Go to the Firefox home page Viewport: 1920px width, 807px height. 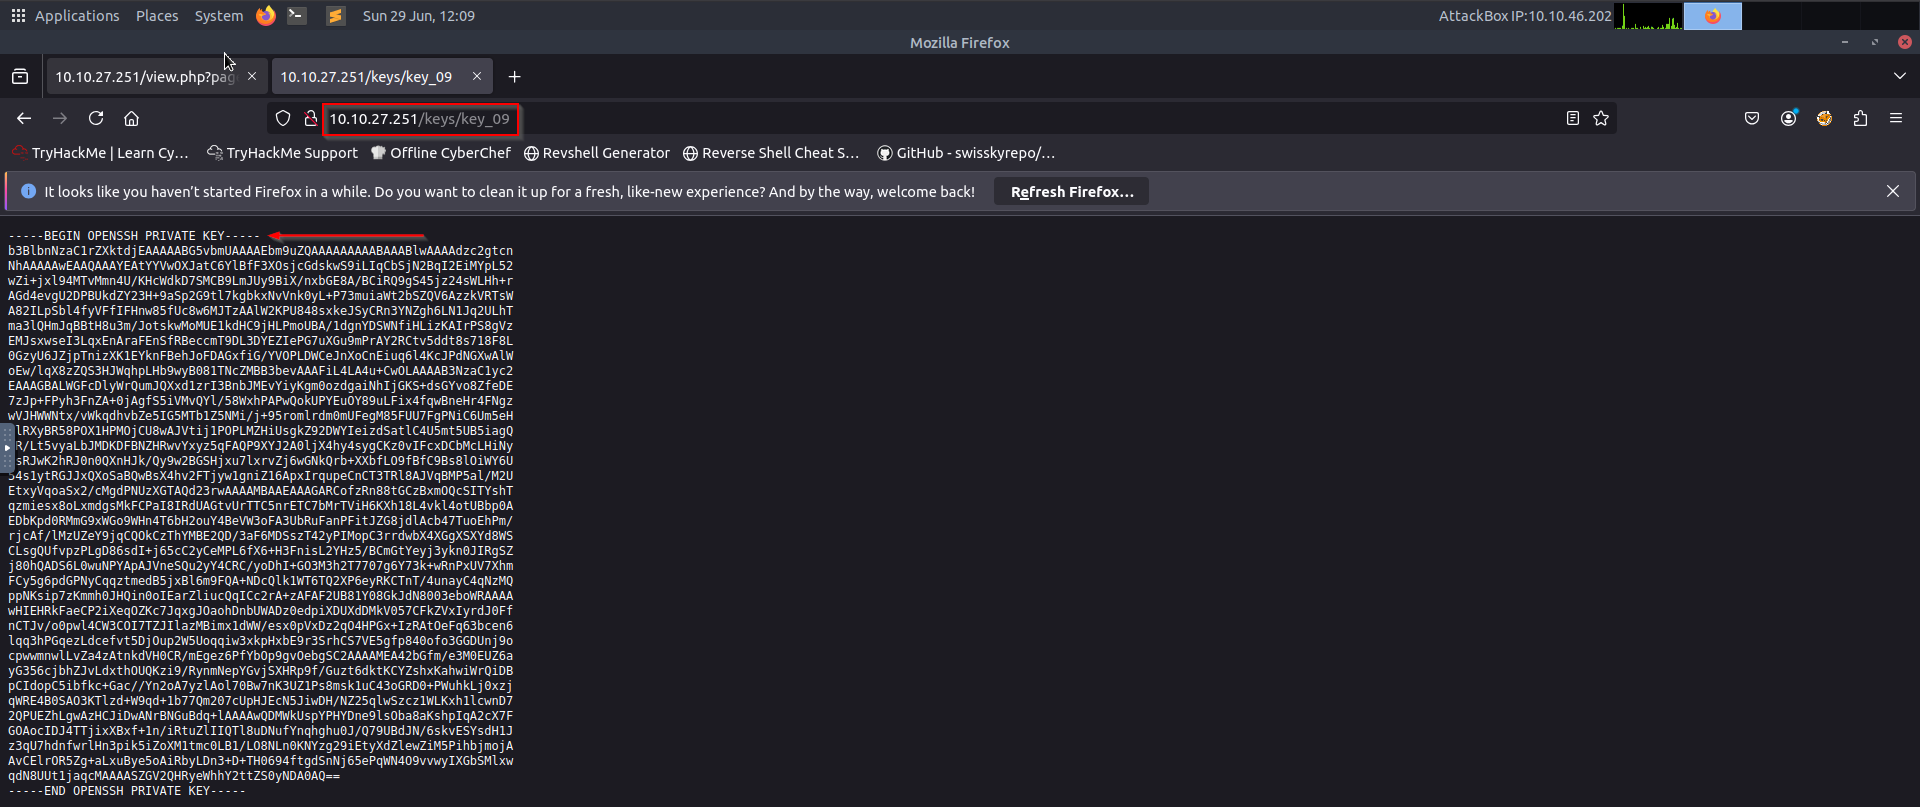(131, 118)
